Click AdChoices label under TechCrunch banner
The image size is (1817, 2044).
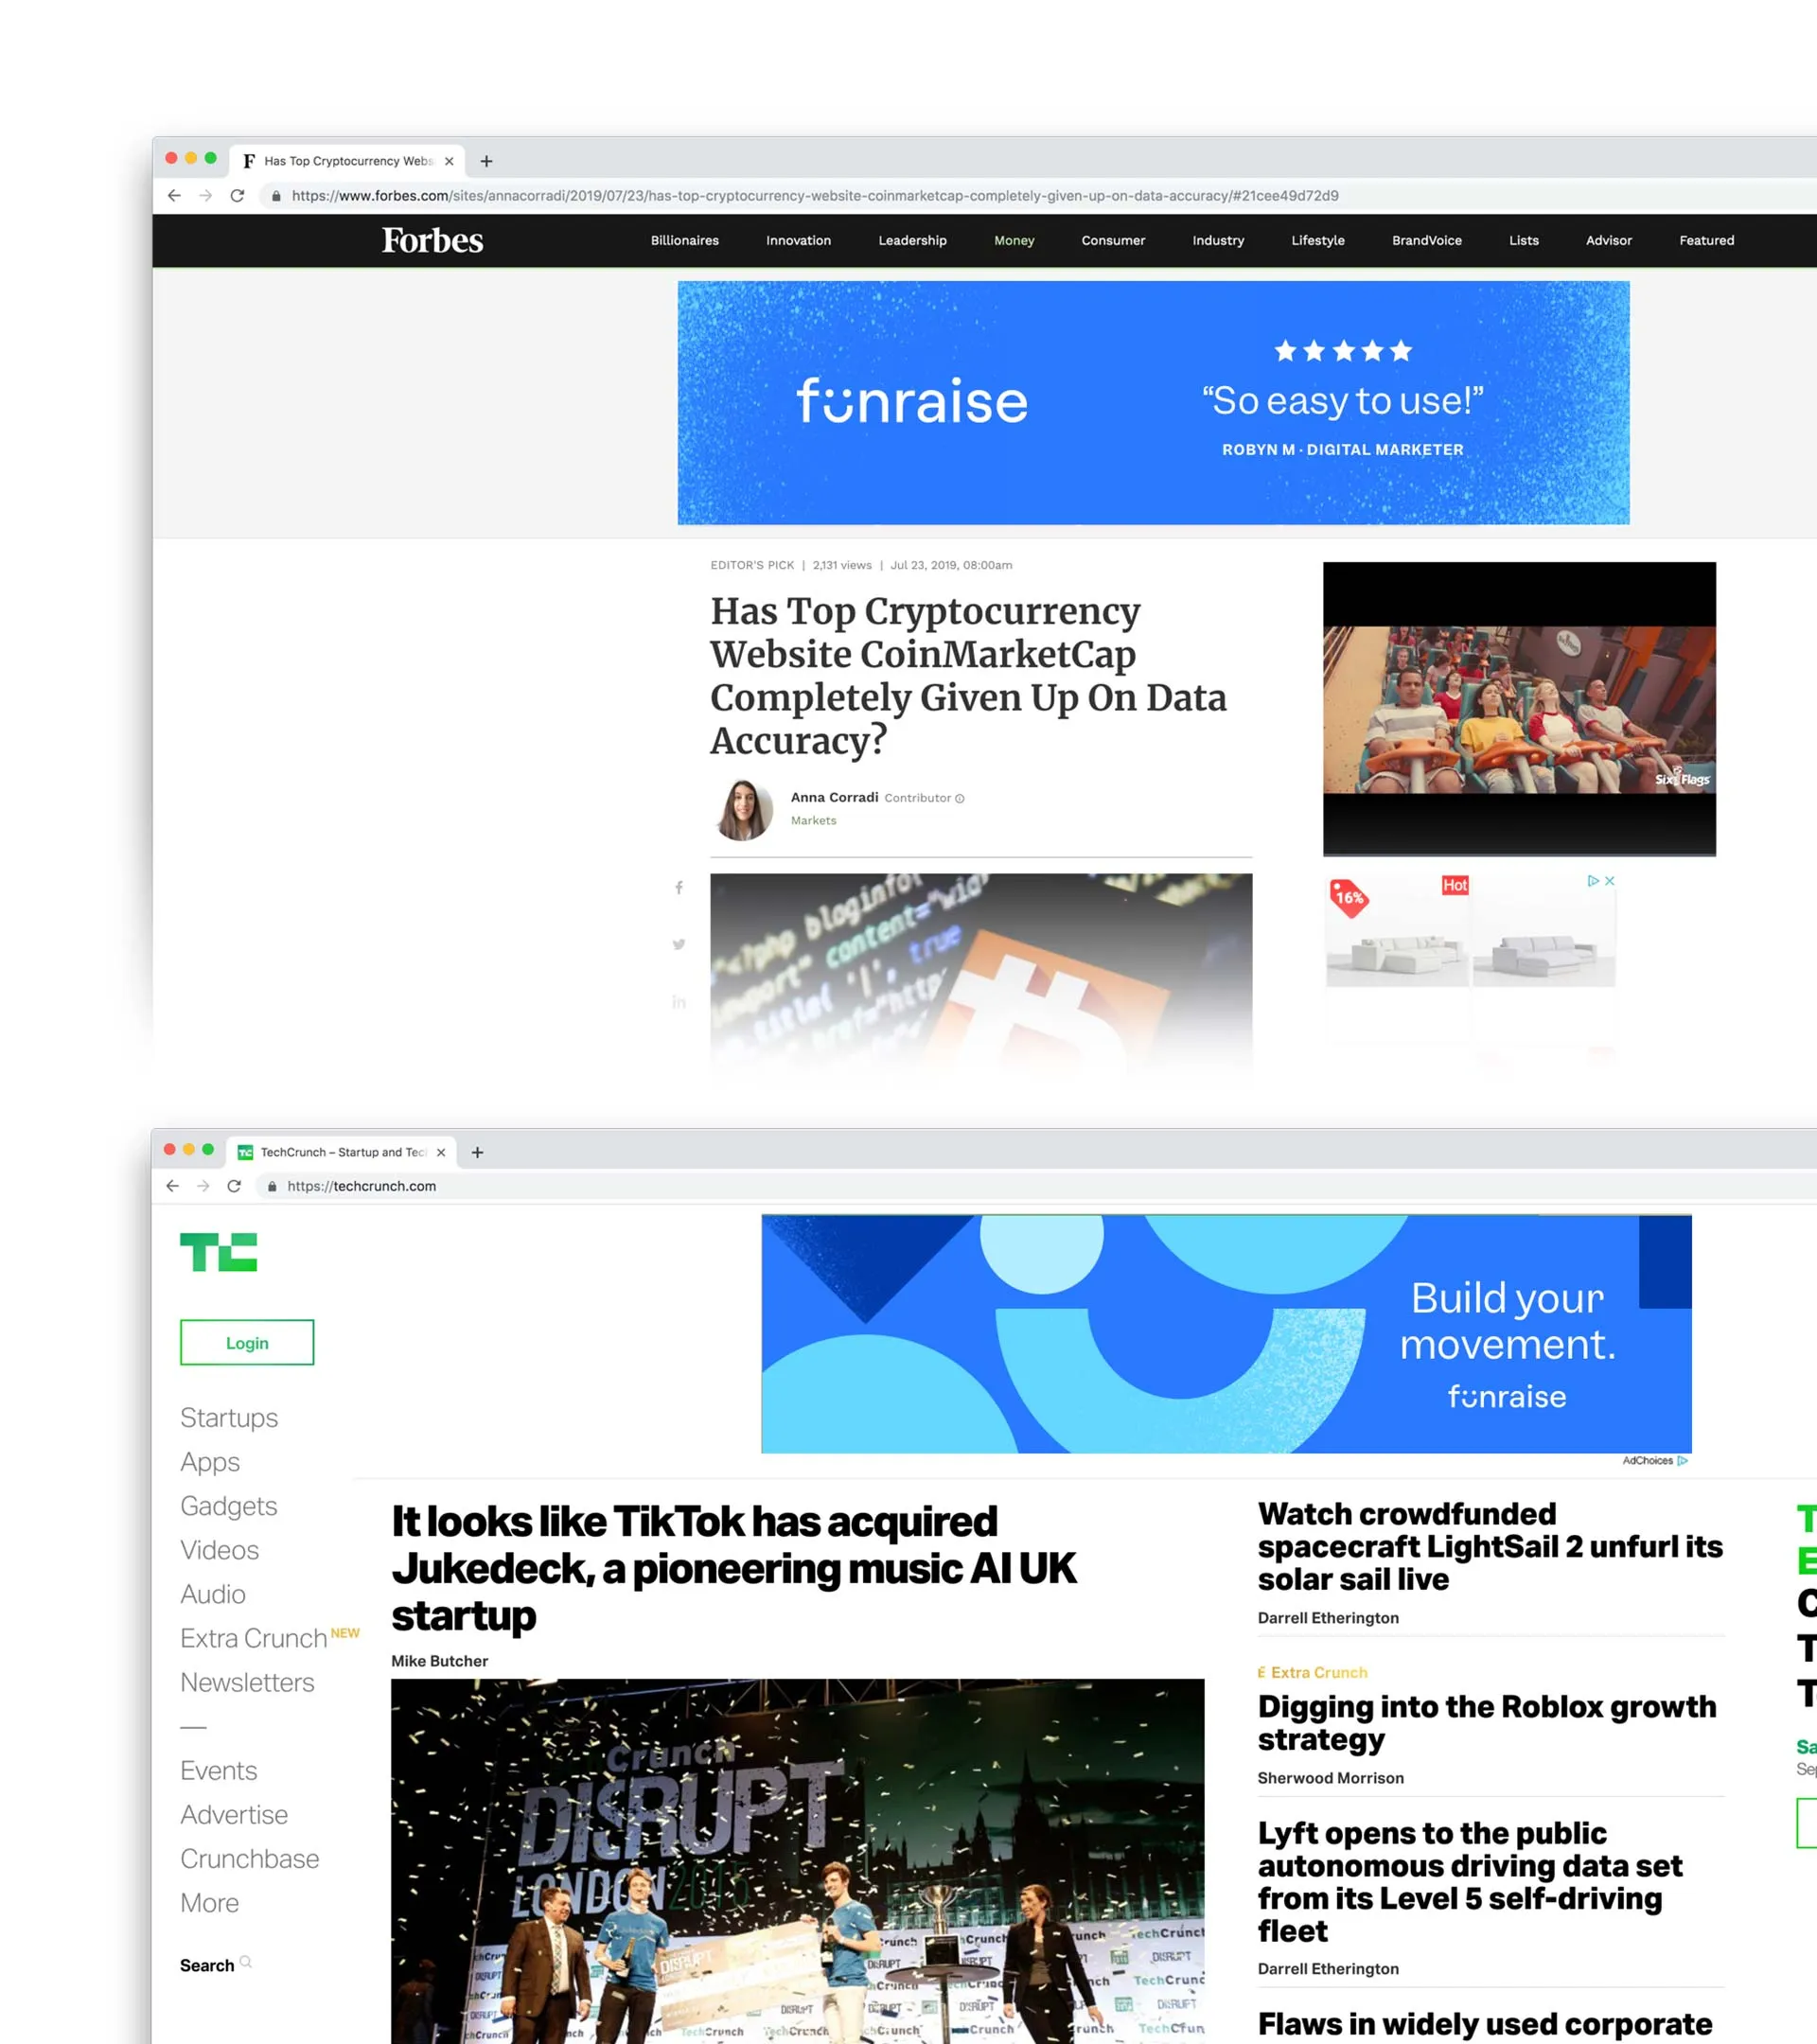pyautogui.click(x=1654, y=1461)
